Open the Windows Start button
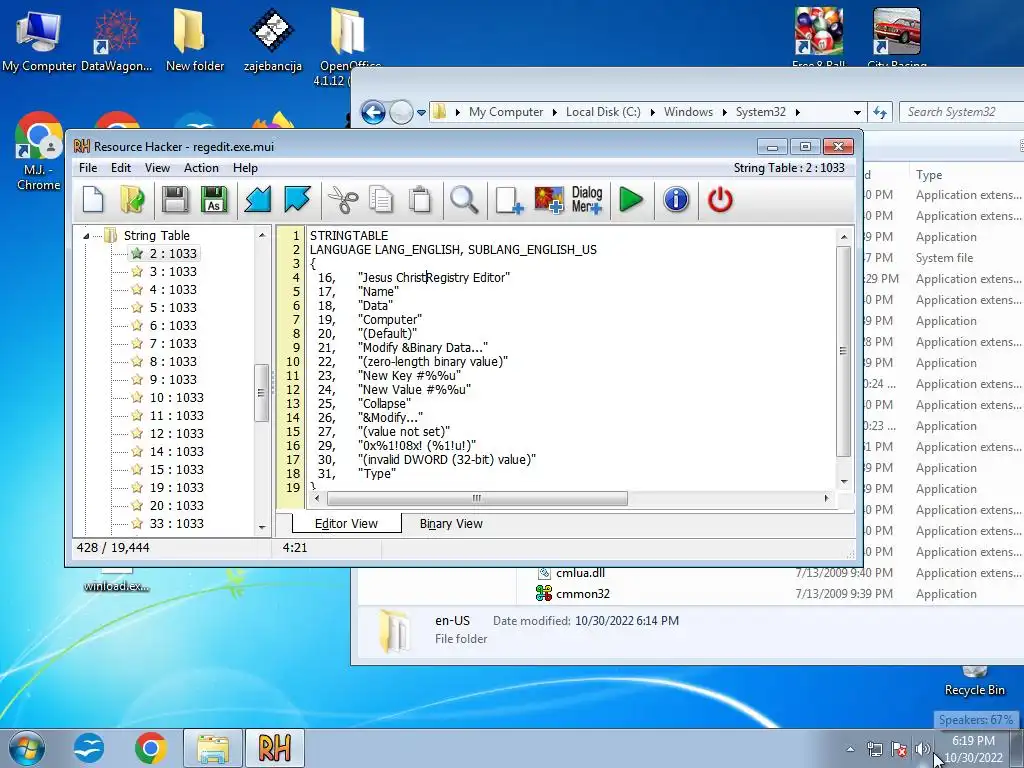 coord(26,748)
